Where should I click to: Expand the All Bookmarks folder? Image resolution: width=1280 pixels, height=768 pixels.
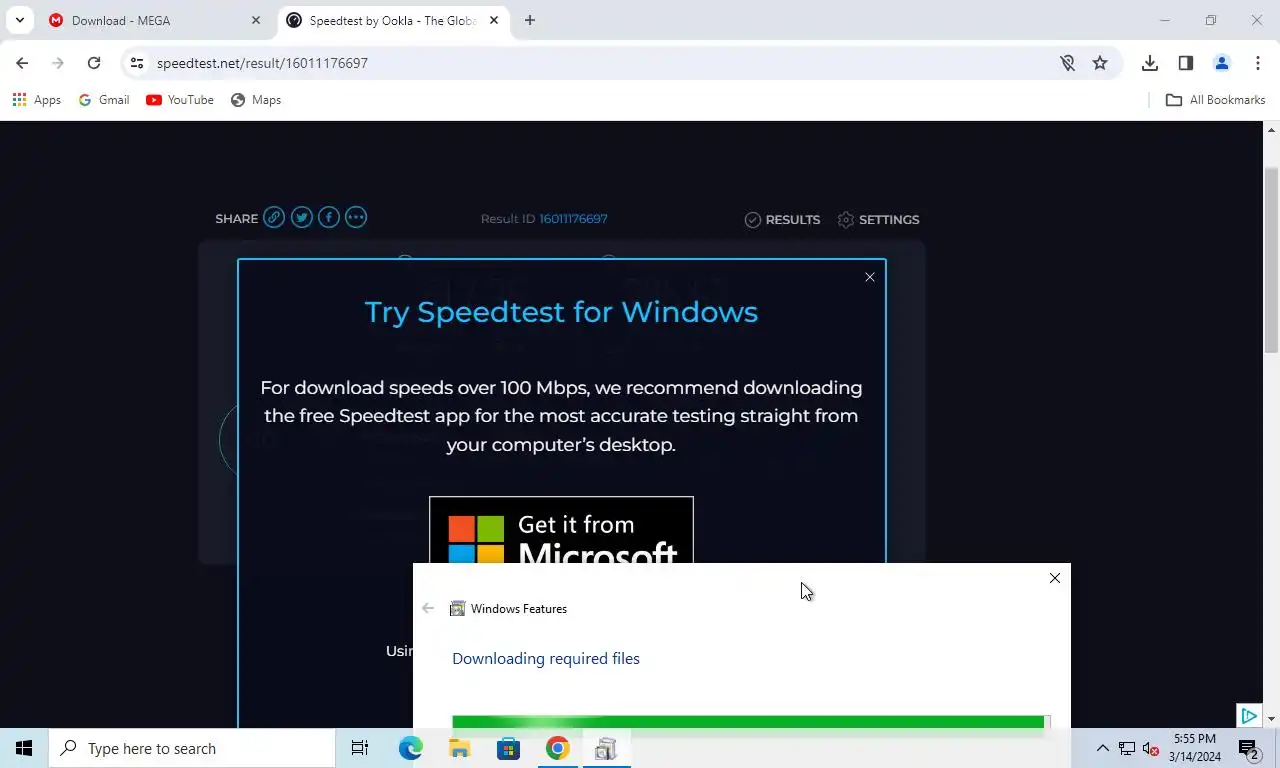coord(1216,100)
